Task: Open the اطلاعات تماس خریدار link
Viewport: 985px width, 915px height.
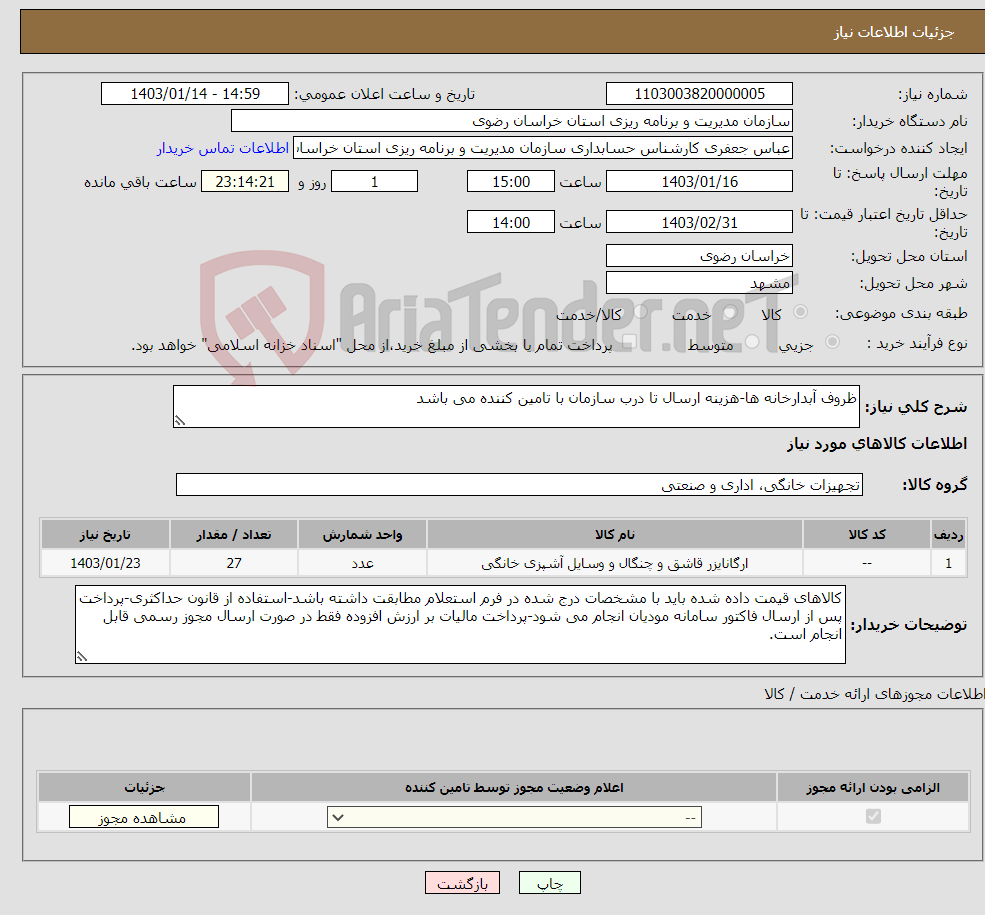Action: point(223,148)
